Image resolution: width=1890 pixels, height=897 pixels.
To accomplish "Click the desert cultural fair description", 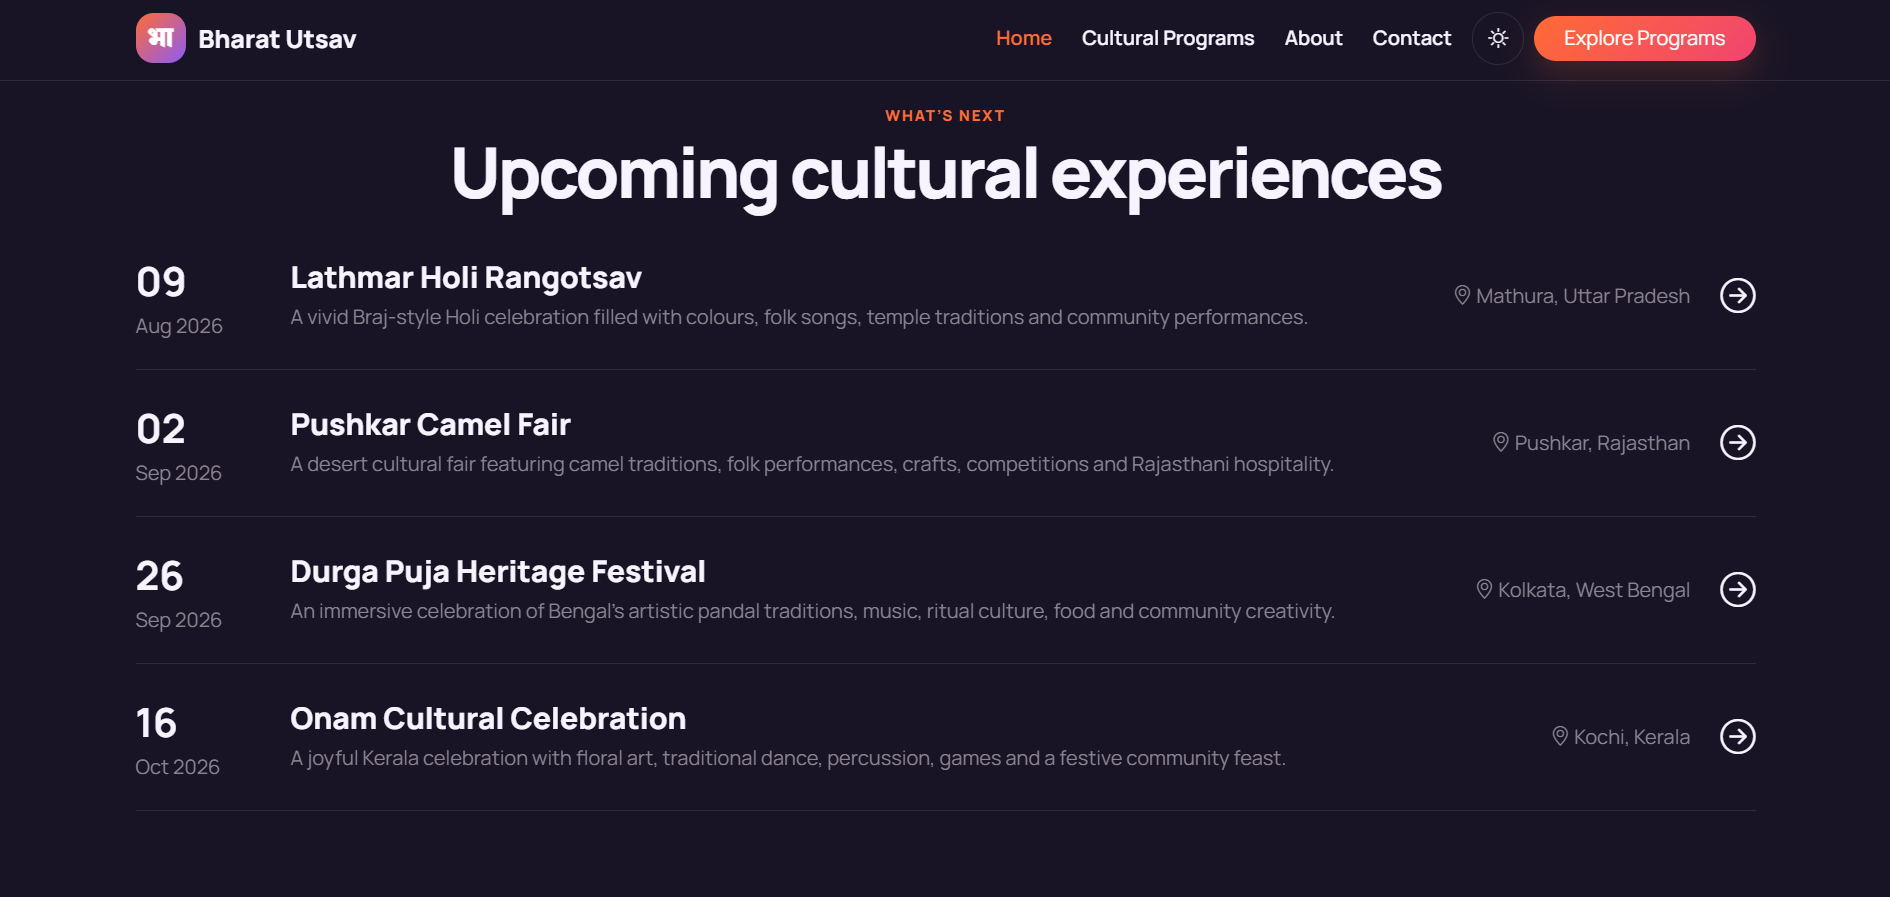I will 812,464.
